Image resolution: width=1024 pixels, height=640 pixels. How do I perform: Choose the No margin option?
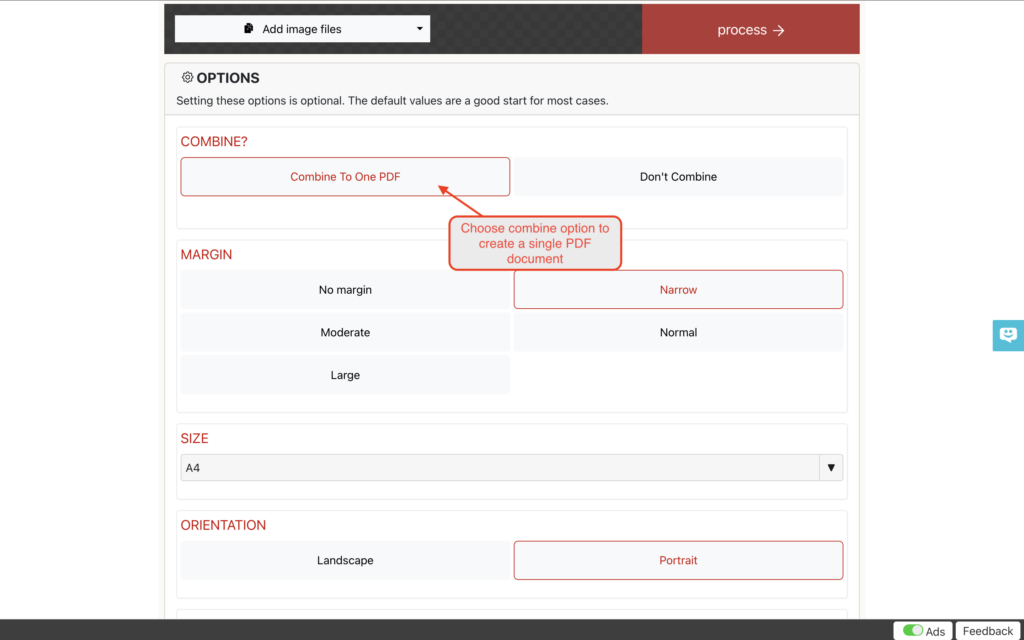[x=345, y=289]
